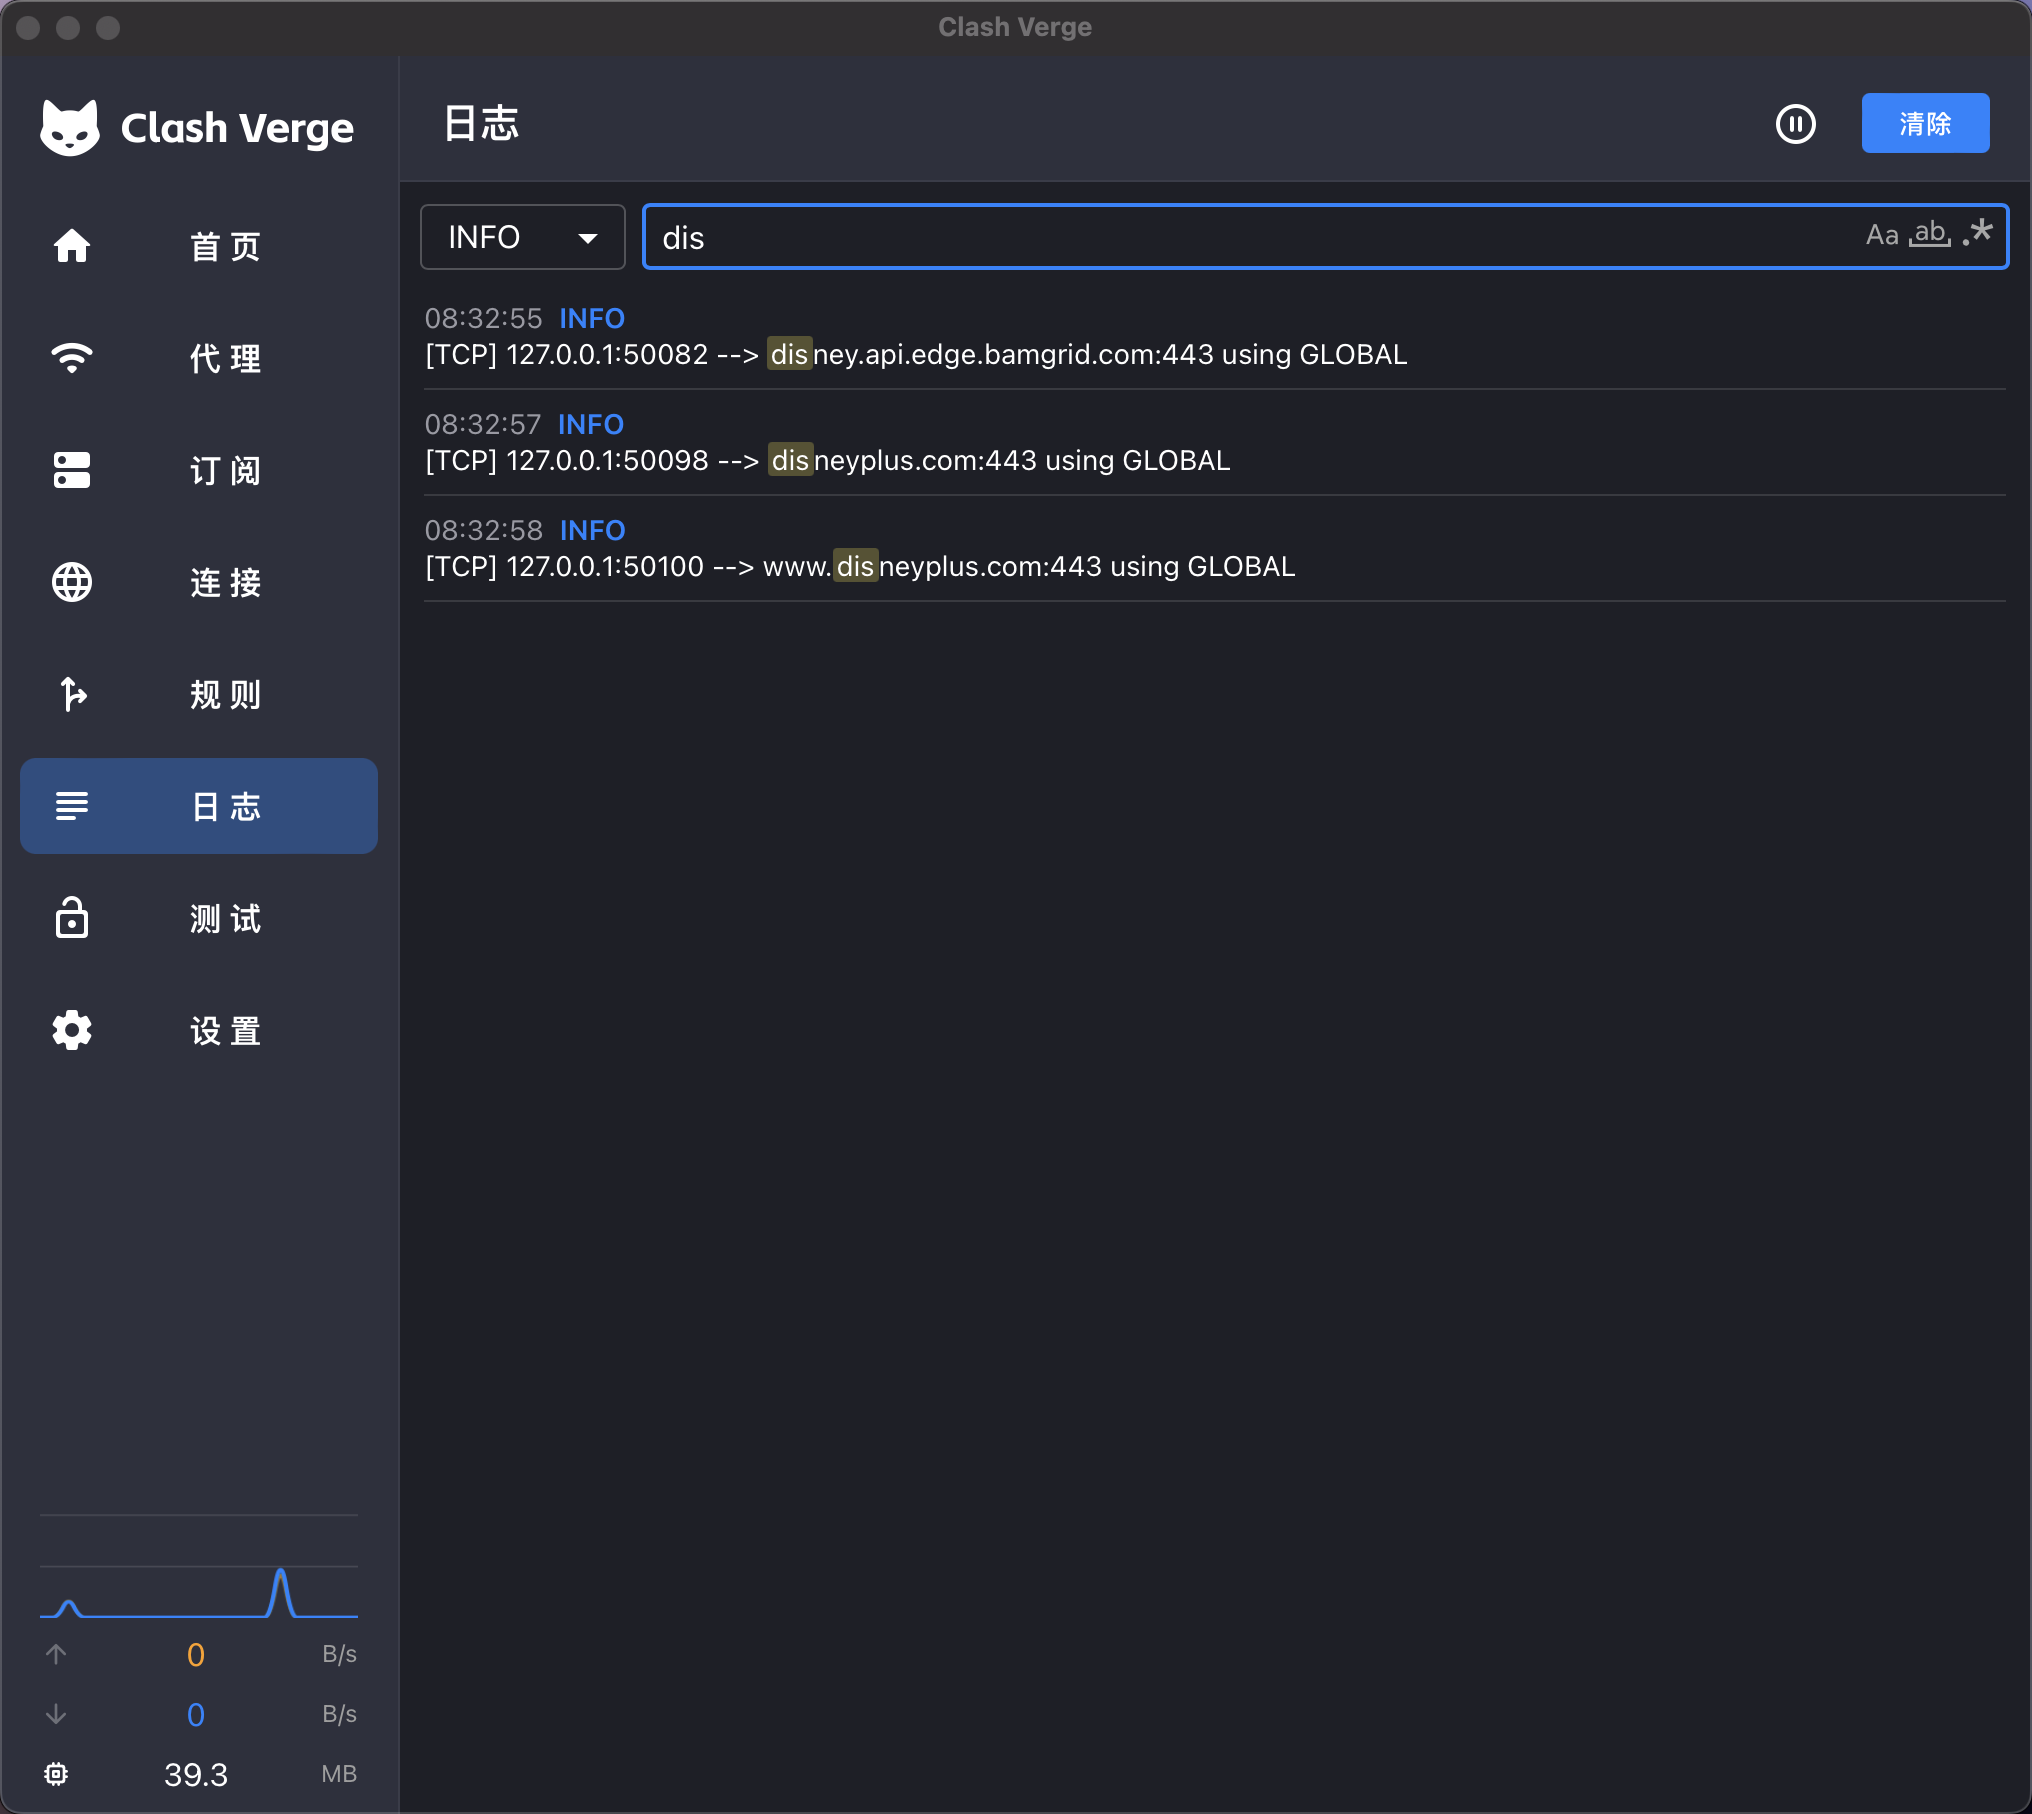
Task: Toggle match case (Aa) in search
Action: tap(1881, 236)
